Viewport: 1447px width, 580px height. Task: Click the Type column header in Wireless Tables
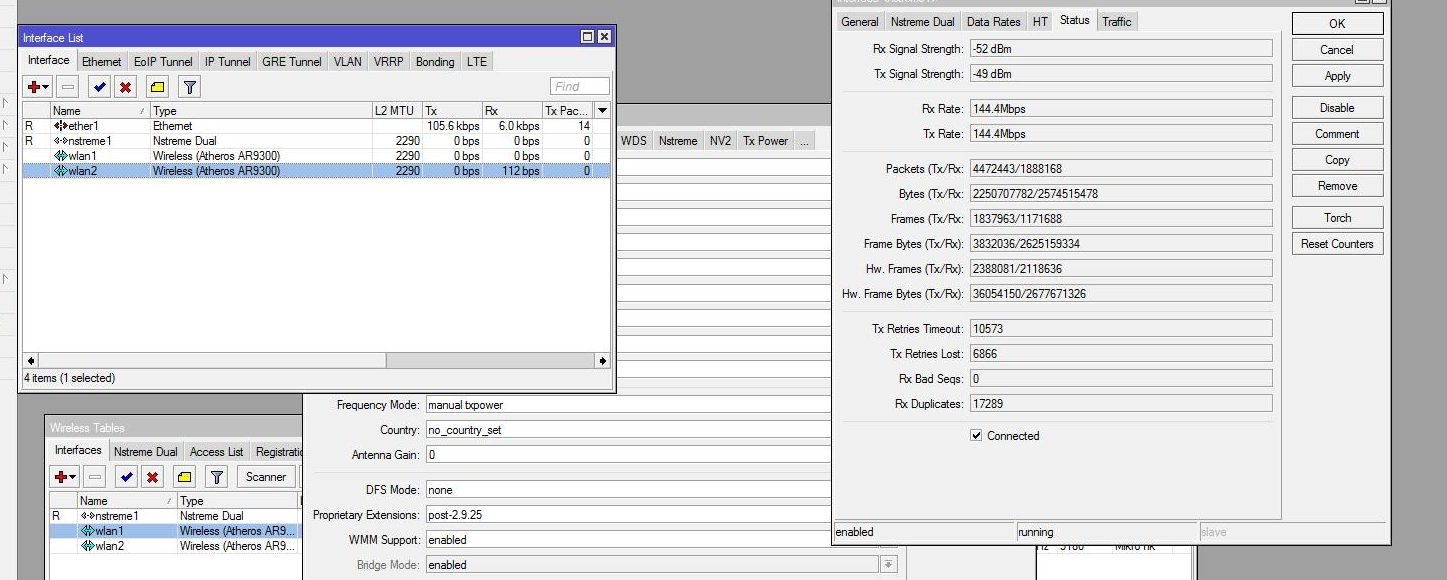tap(238, 501)
